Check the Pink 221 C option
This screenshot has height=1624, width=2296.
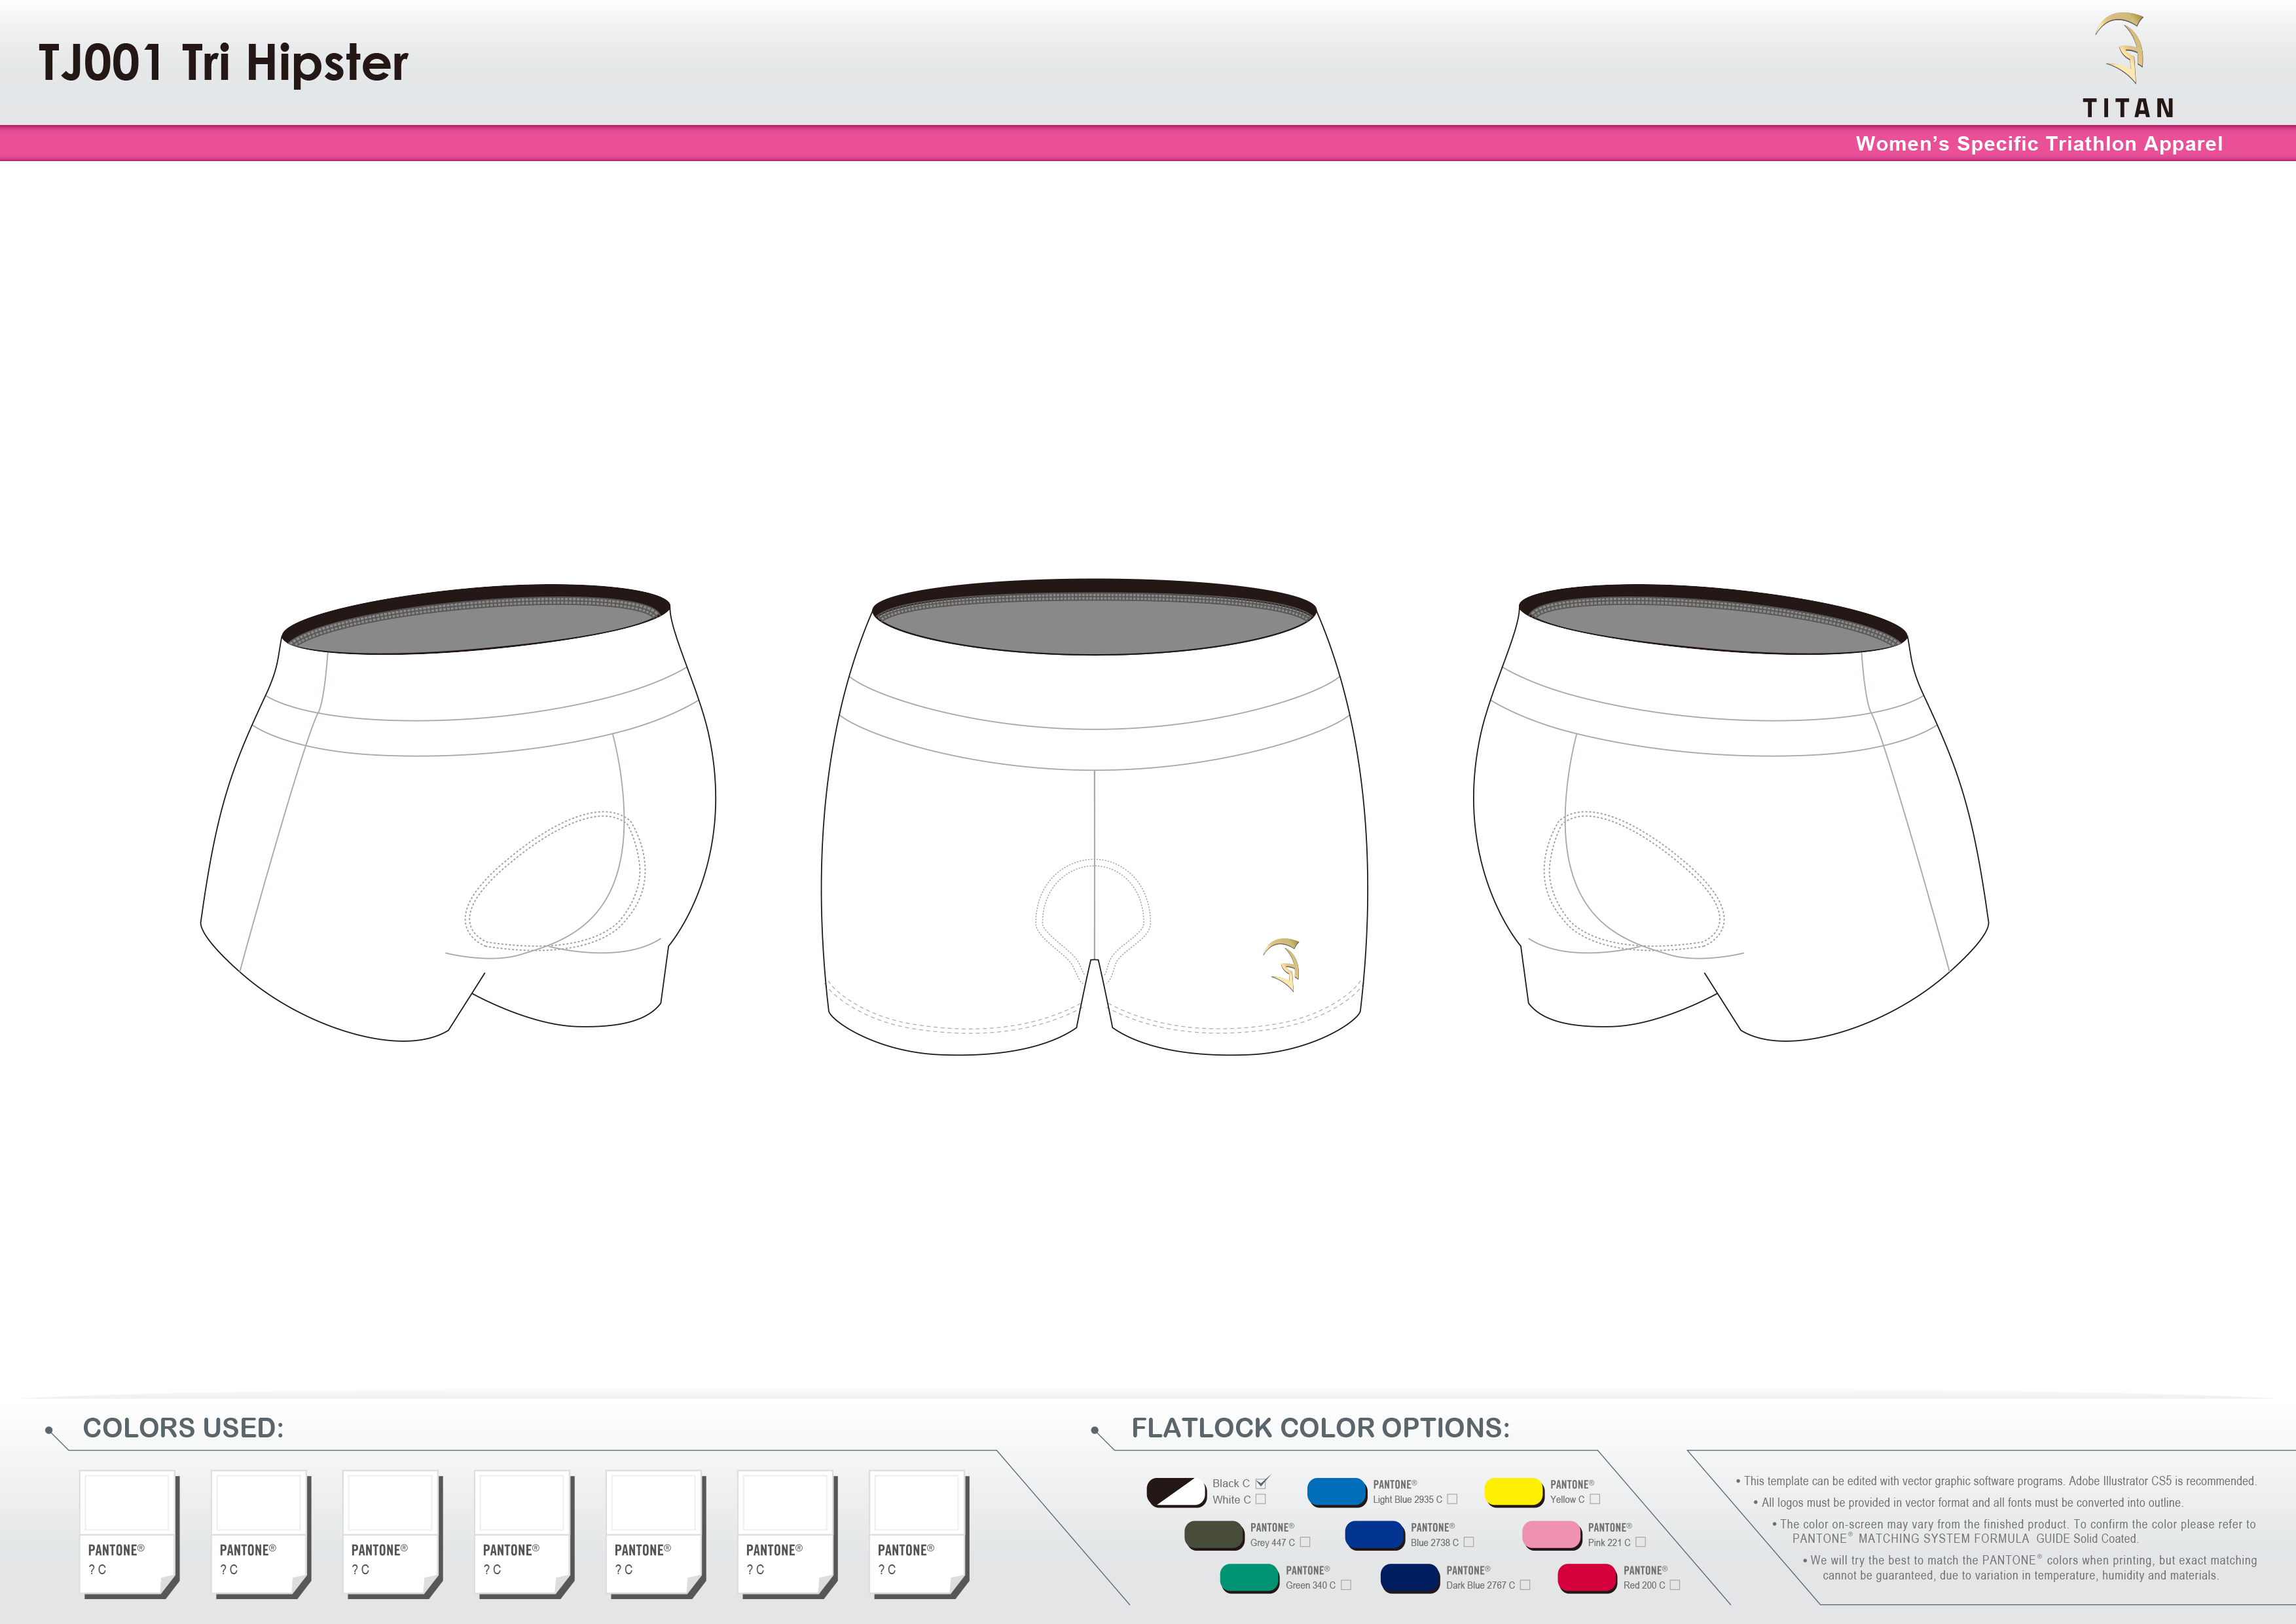point(1640,1542)
